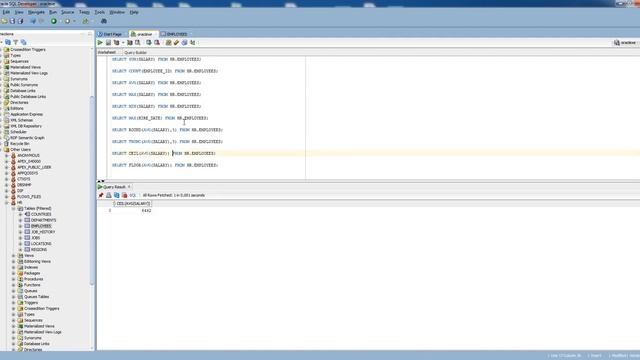The image size is (640, 360).
Task: Open SQL History icon in worksheet toolbar
Action: pos(184,42)
